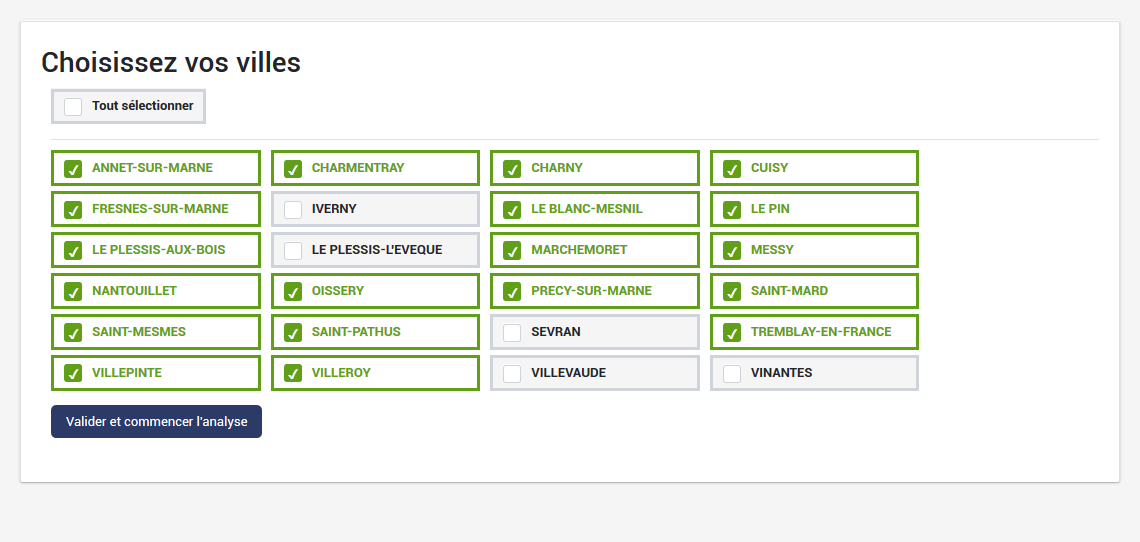Viewport: 1140px width, 542px height.
Task: Uncheck SAINT-PATHUS checkbox
Action: point(293,333)
